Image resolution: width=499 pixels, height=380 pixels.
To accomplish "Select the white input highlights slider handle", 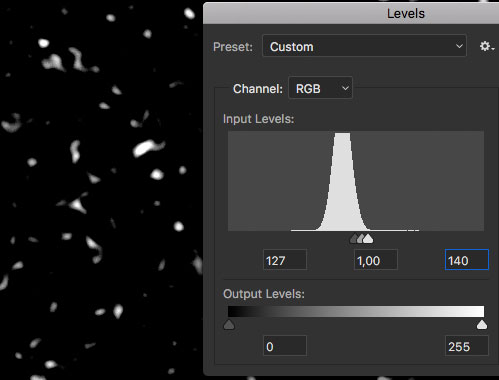I will click(x=368, y=239).
